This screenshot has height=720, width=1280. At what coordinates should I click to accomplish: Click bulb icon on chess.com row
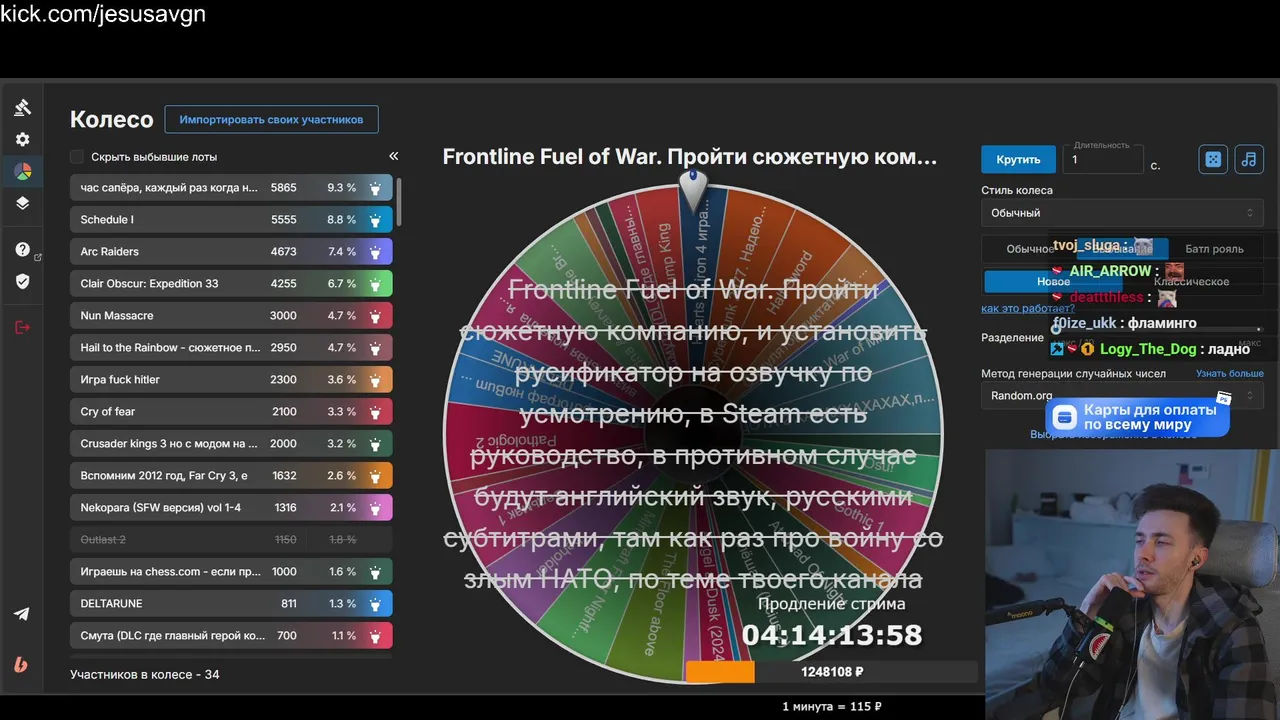[x=375, y=572]
